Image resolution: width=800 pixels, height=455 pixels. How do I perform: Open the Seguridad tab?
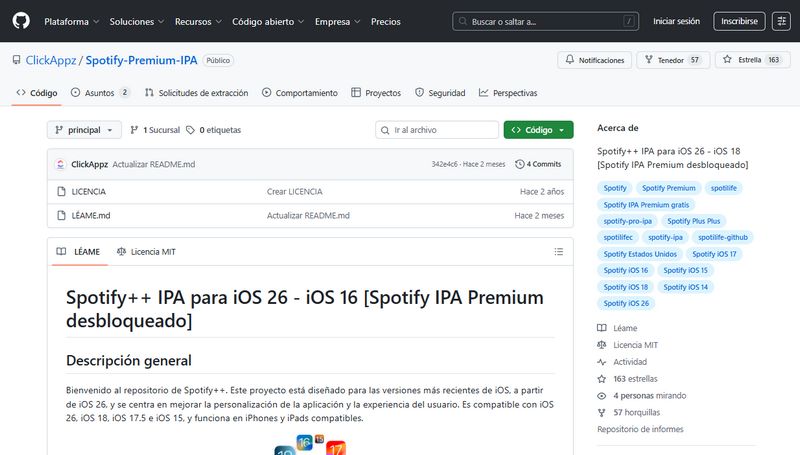[440, 93]
